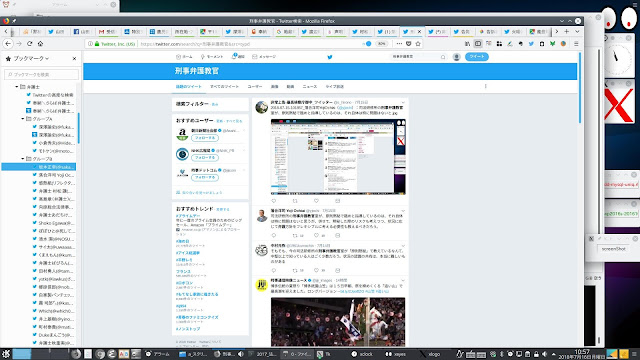The width and height of the screenshot is (640, 360).
Task: Follow 朝日新聞 recommended user
Action: click(205, 138)
